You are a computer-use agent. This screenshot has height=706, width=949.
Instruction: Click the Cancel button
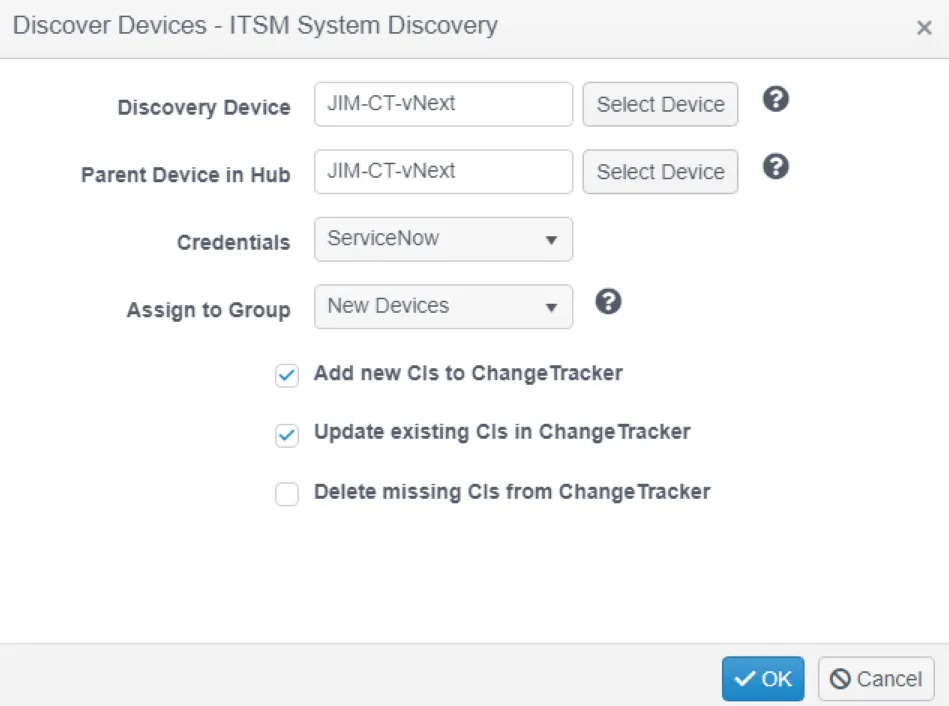(x=876, y=679)
